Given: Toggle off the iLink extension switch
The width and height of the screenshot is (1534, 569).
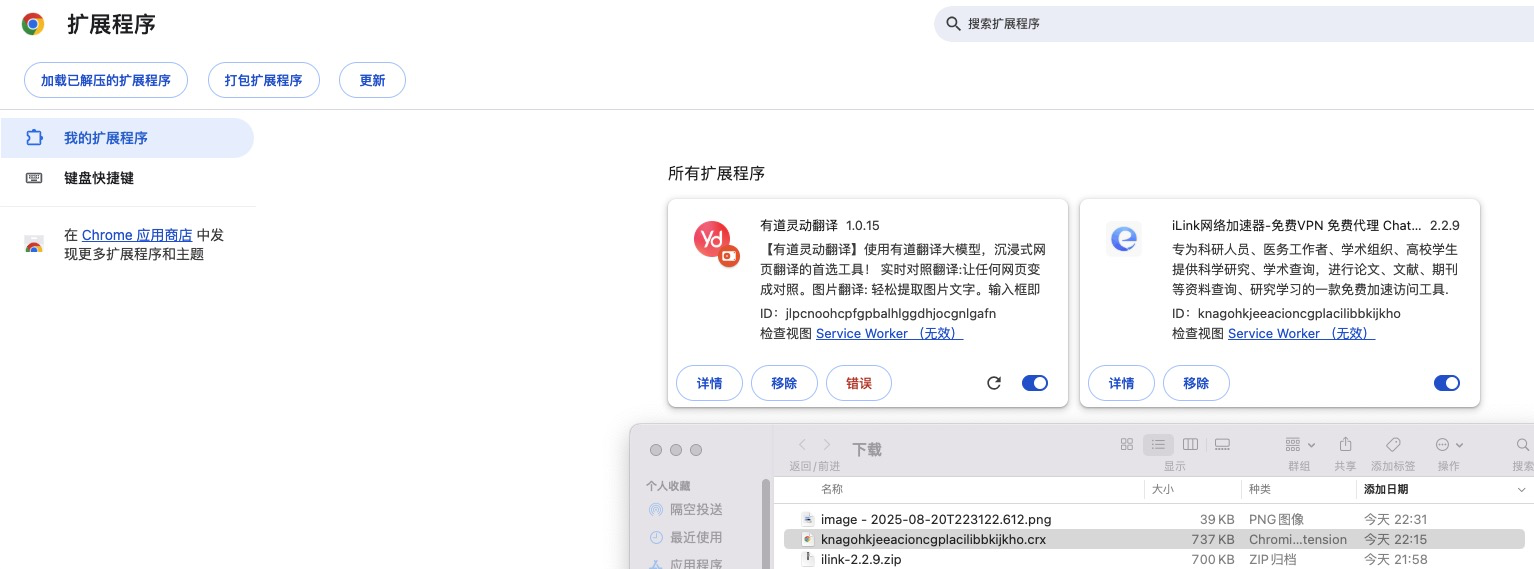Looking at the screenshot, I should [1447, 383].
